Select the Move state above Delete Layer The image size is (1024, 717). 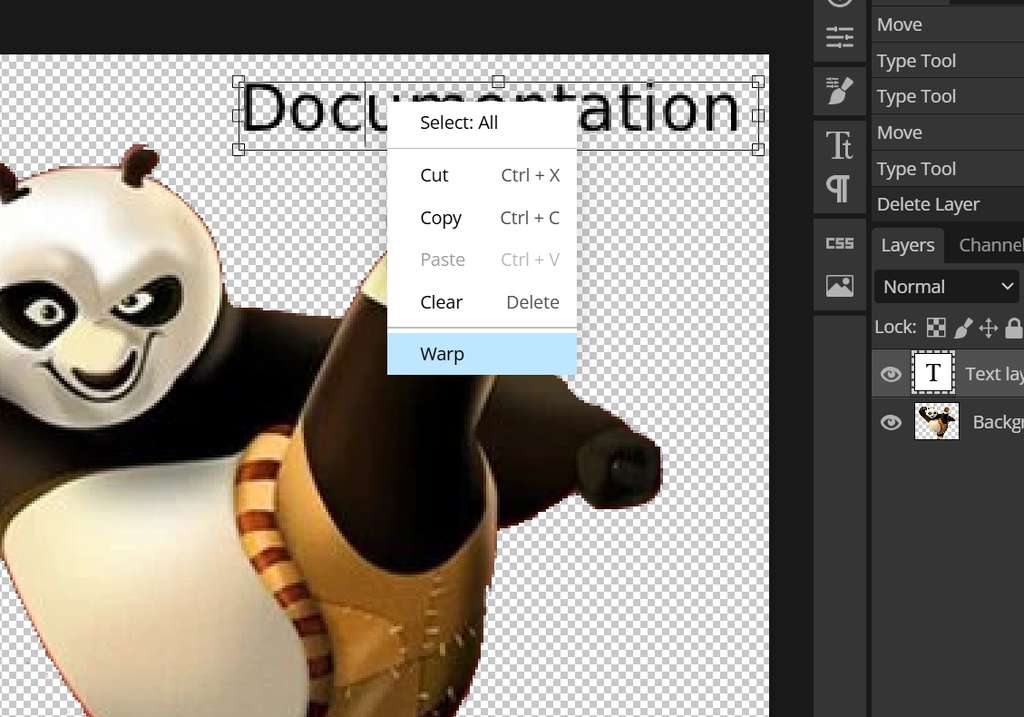tap(948, 133)
